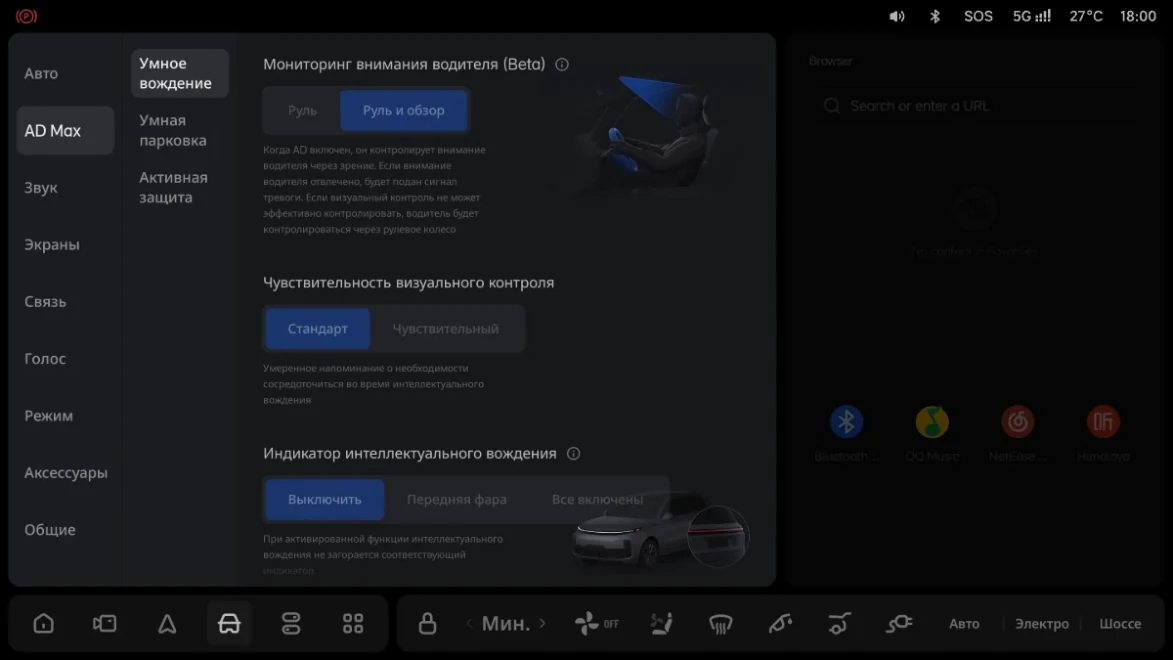The height and width of the screenshot is (660, 1173).
Task: Switch to 'Умное вождение' sub-tab
Action: (x=180, y=73)
